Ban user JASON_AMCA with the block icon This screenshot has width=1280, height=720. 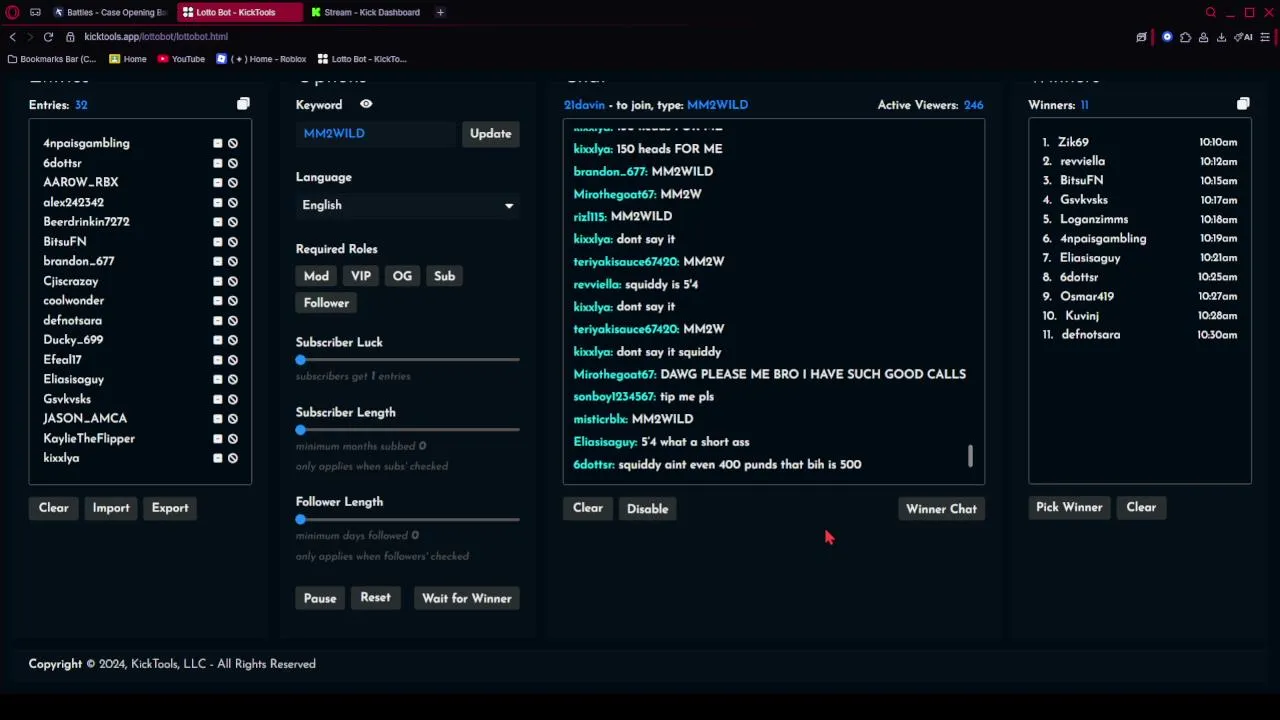(x=233, y=419)
